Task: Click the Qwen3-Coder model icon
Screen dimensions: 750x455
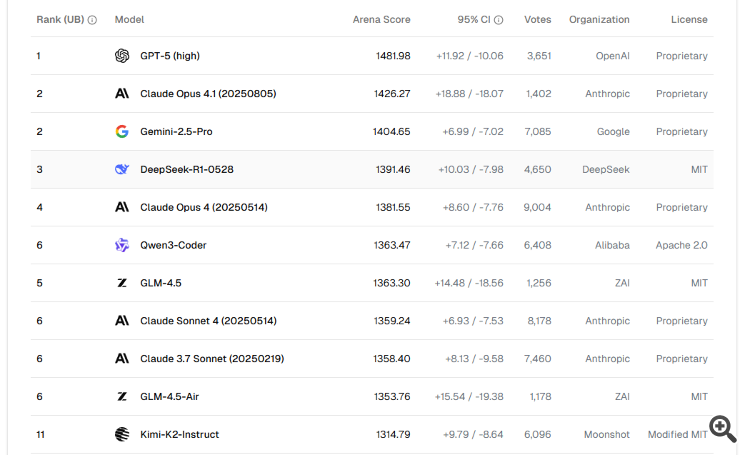Action: pyautogui.click(x=122, y=245)
